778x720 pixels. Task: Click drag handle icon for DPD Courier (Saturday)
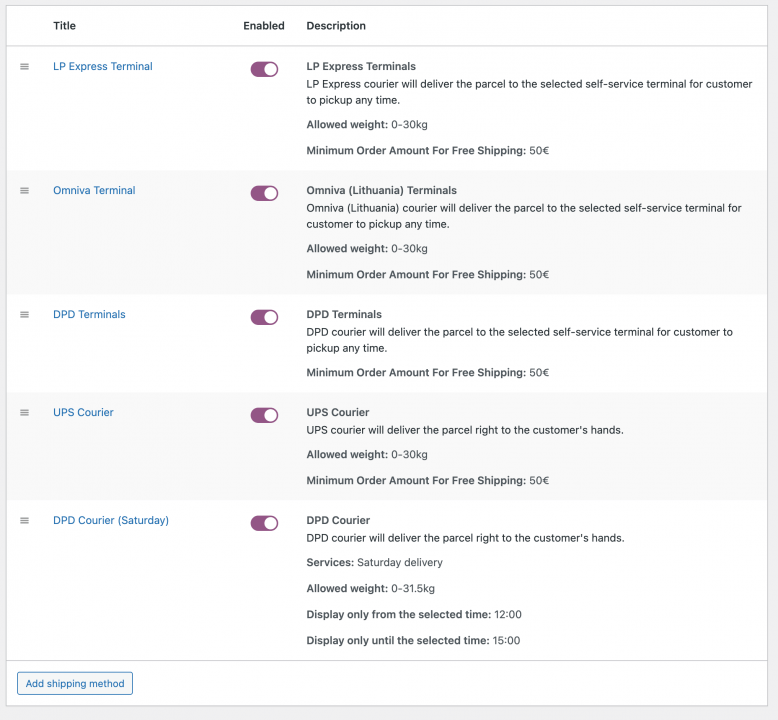click(x=25, y=521)
